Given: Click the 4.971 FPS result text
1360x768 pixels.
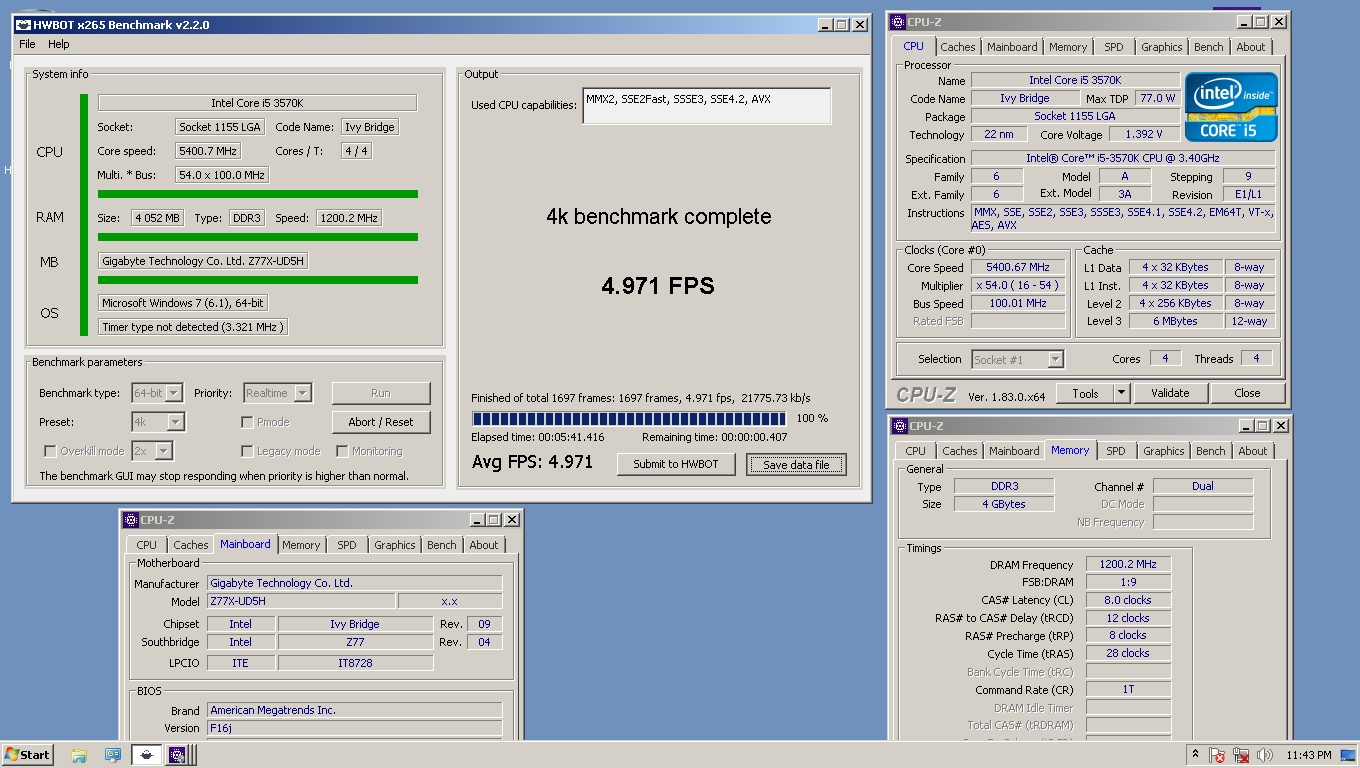Looking at the screenshot, I should [658, 286].
